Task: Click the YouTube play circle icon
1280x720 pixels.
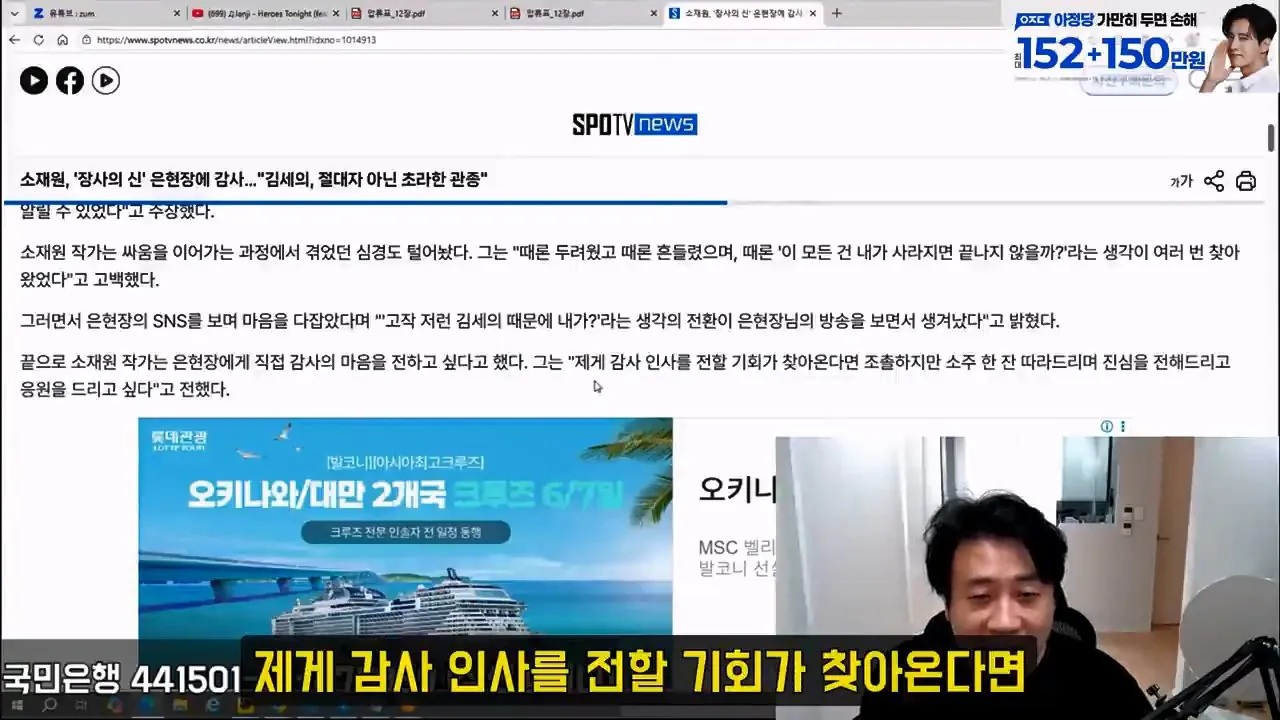Action: 34,80
